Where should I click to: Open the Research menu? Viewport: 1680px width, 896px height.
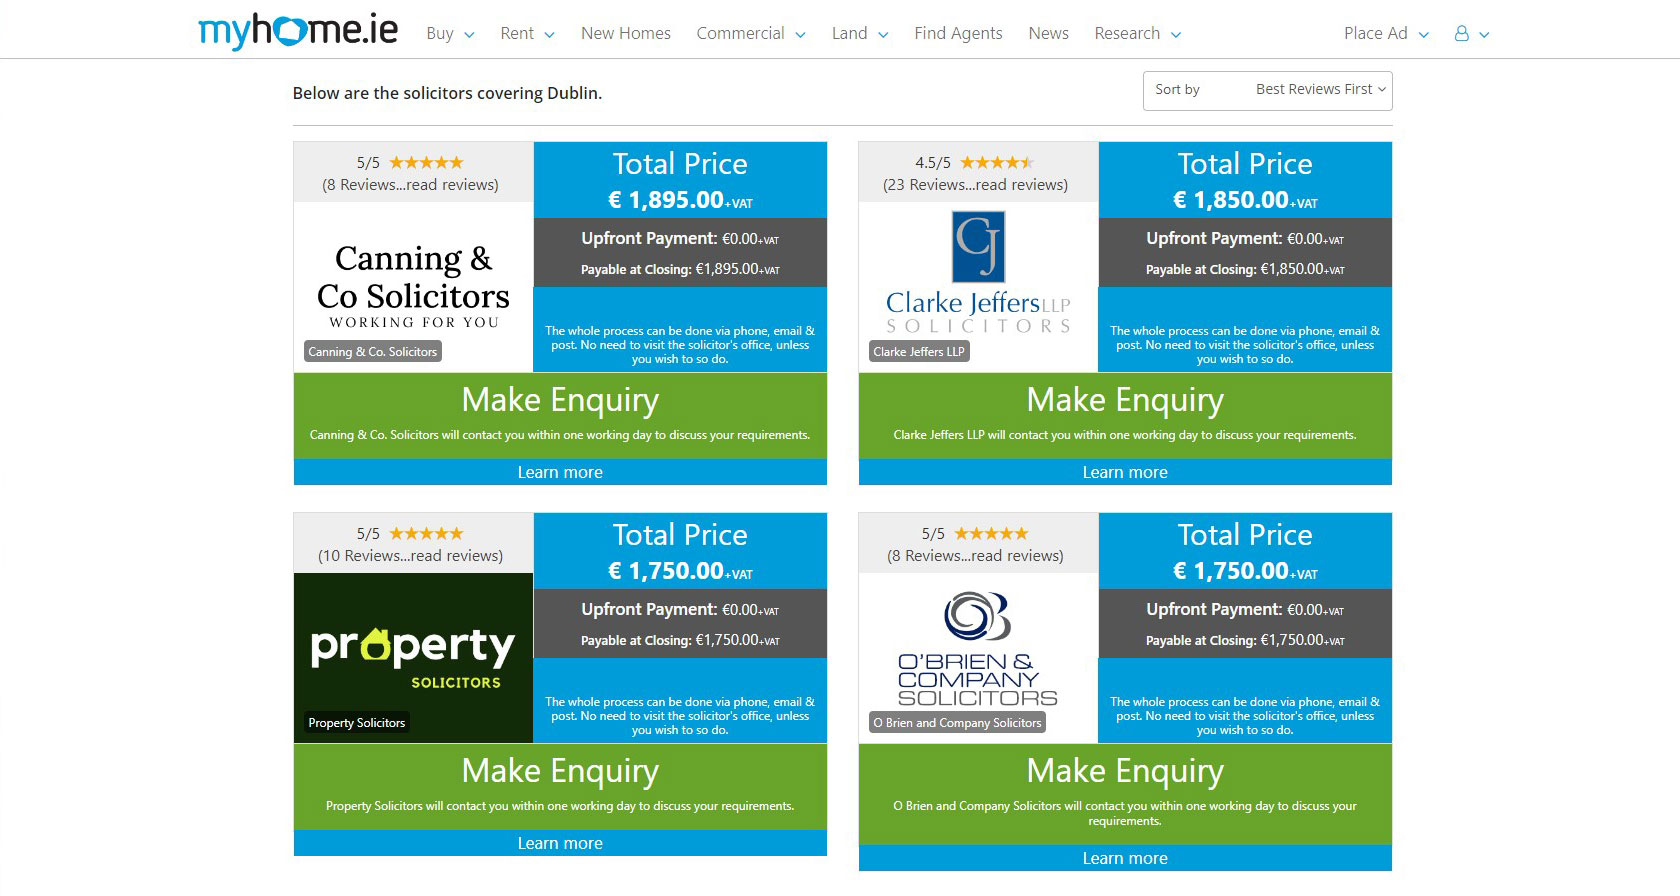click(x=1127, y=33)
